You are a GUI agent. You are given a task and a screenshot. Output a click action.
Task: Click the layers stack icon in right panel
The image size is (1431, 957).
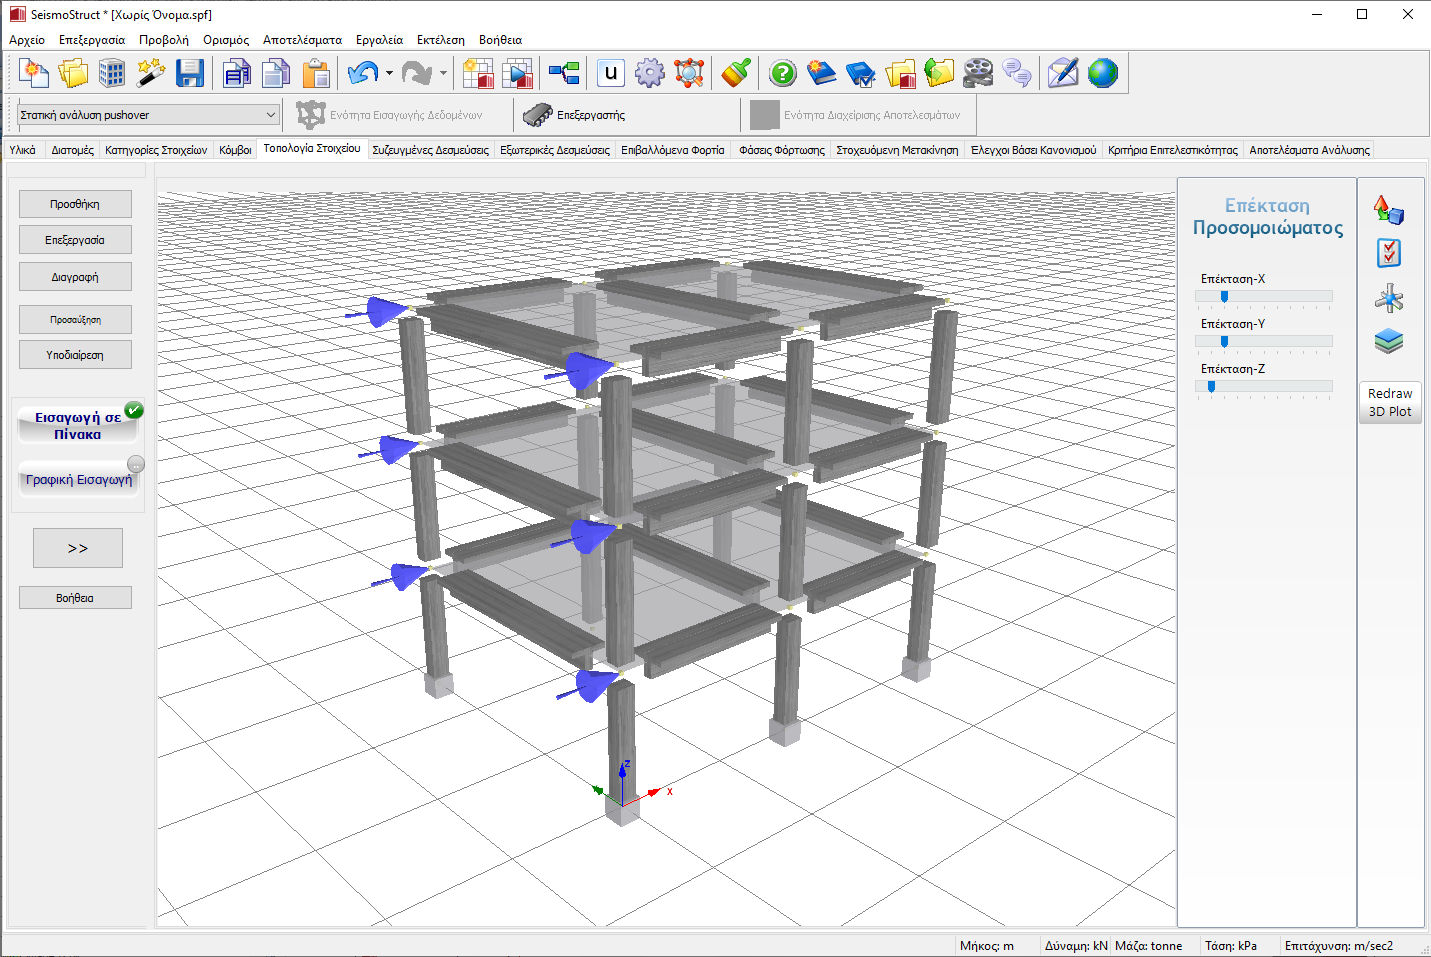point(1389,342)
